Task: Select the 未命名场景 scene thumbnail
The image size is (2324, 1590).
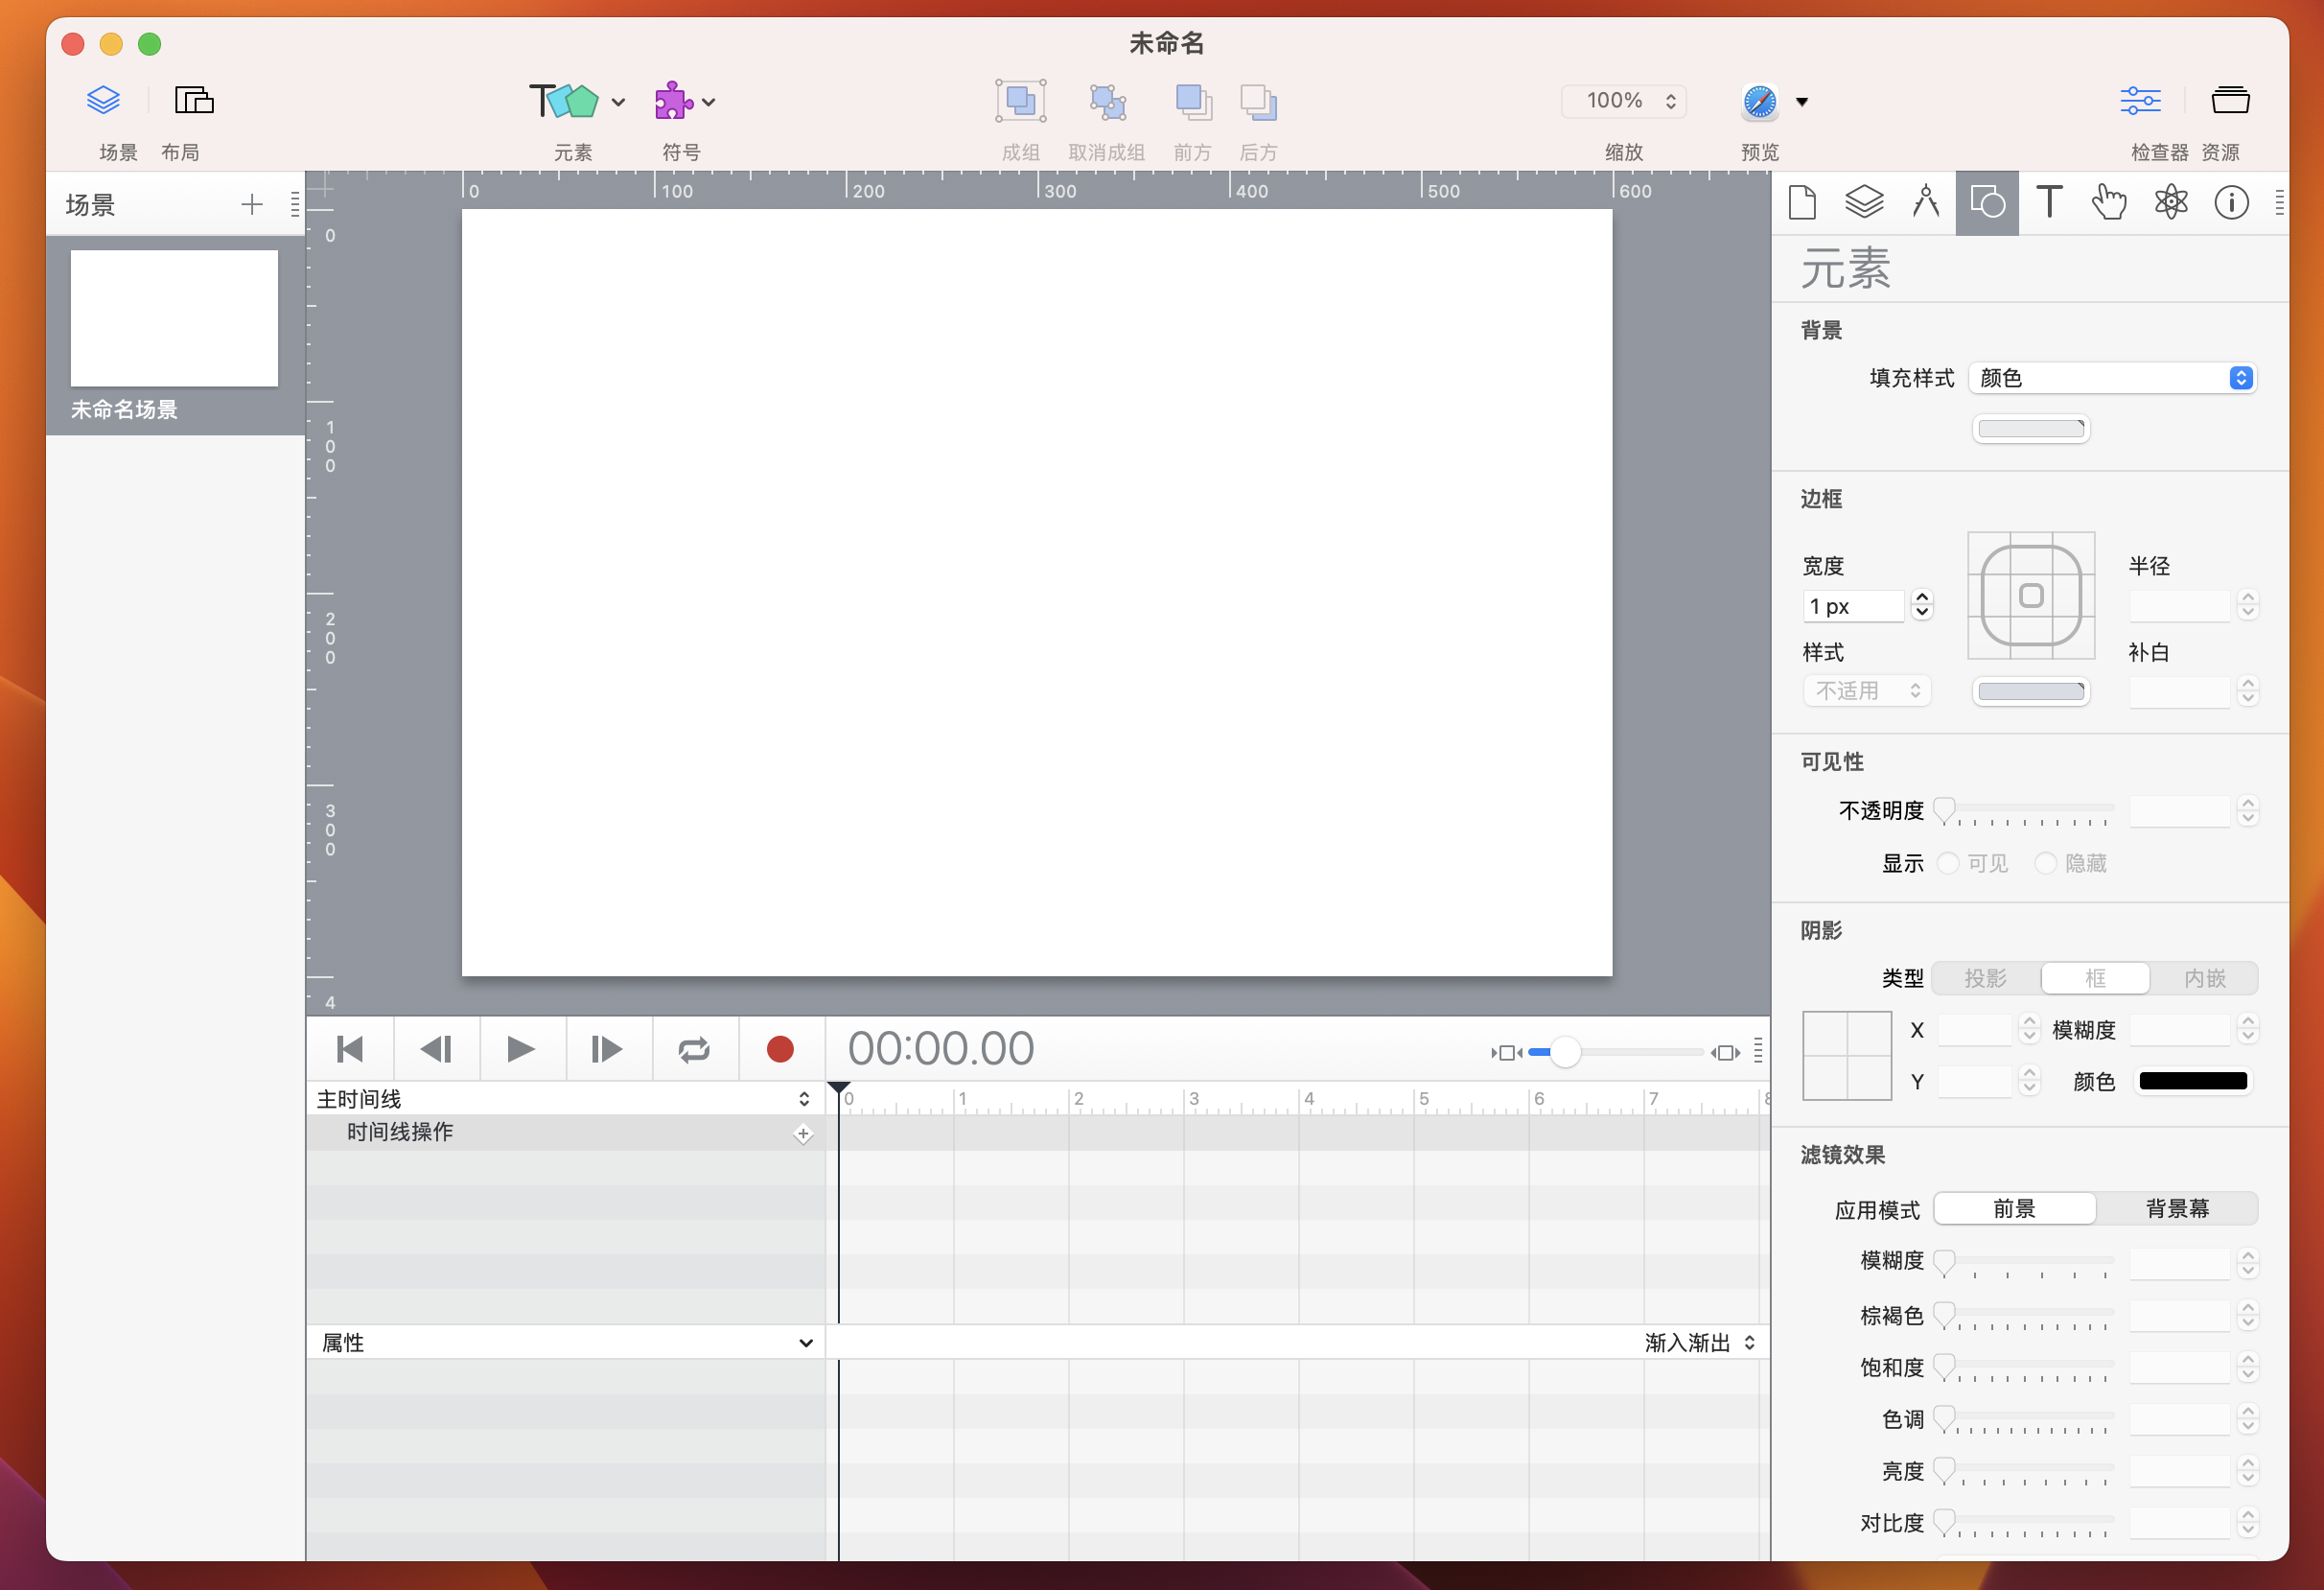Action: [x=174, y=319]
